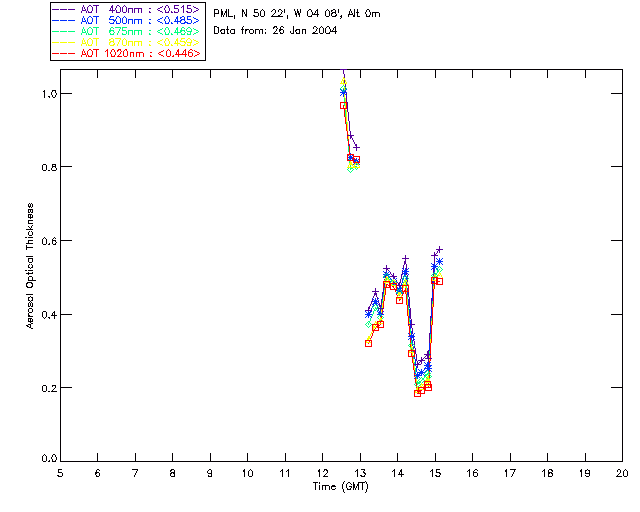Screen dimensions: 640x512
Task: Click the 0.6 y-axis tick label
Action: pyautogui.click(x=49, y=241)
